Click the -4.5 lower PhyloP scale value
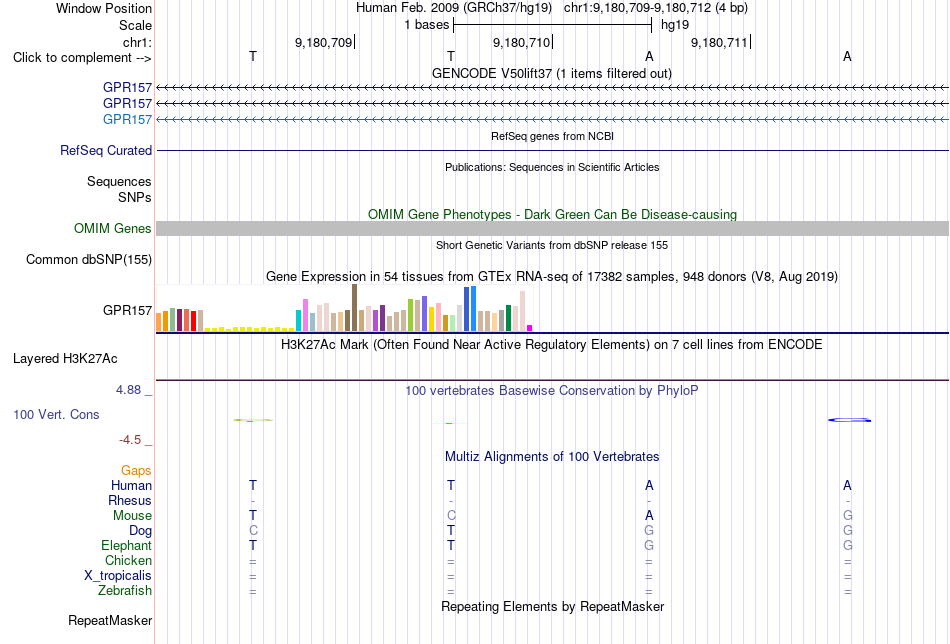950x644 pixels. click(130, 440)
